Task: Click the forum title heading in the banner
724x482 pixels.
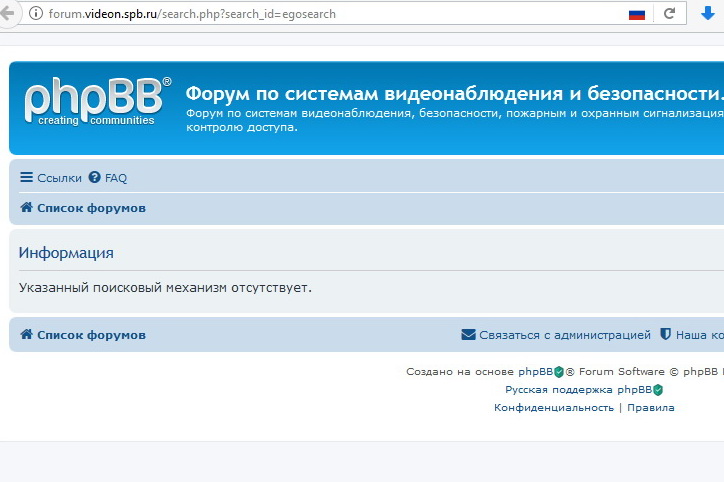Action: [x=450, y=94]
